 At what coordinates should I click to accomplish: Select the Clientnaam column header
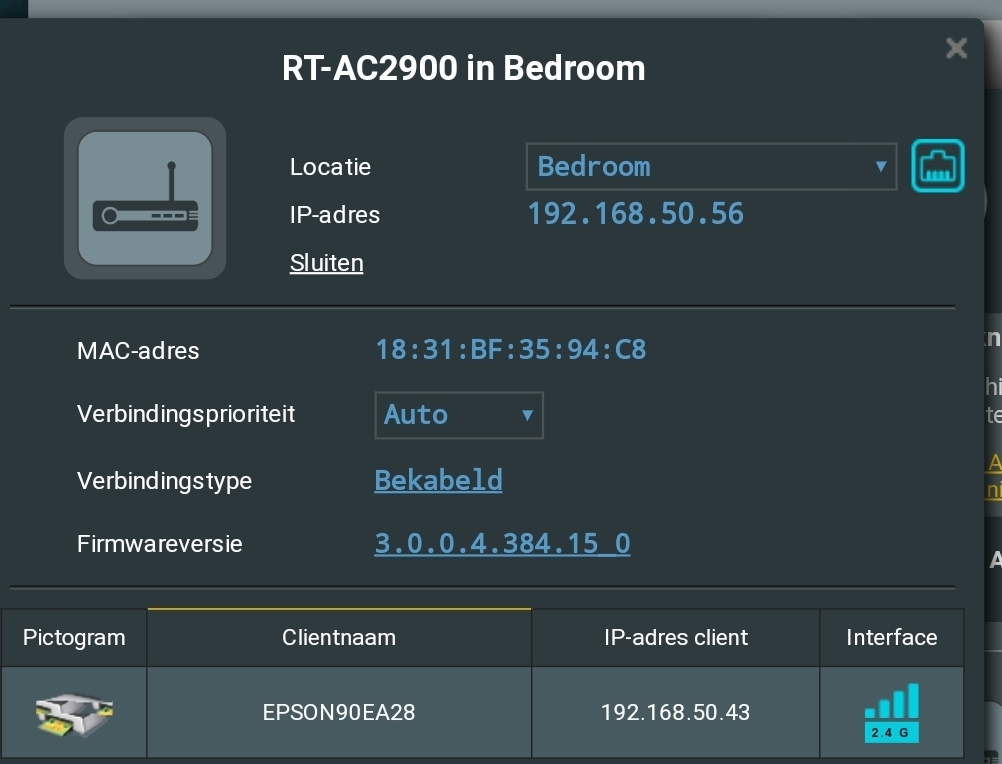tap(339, 637)
